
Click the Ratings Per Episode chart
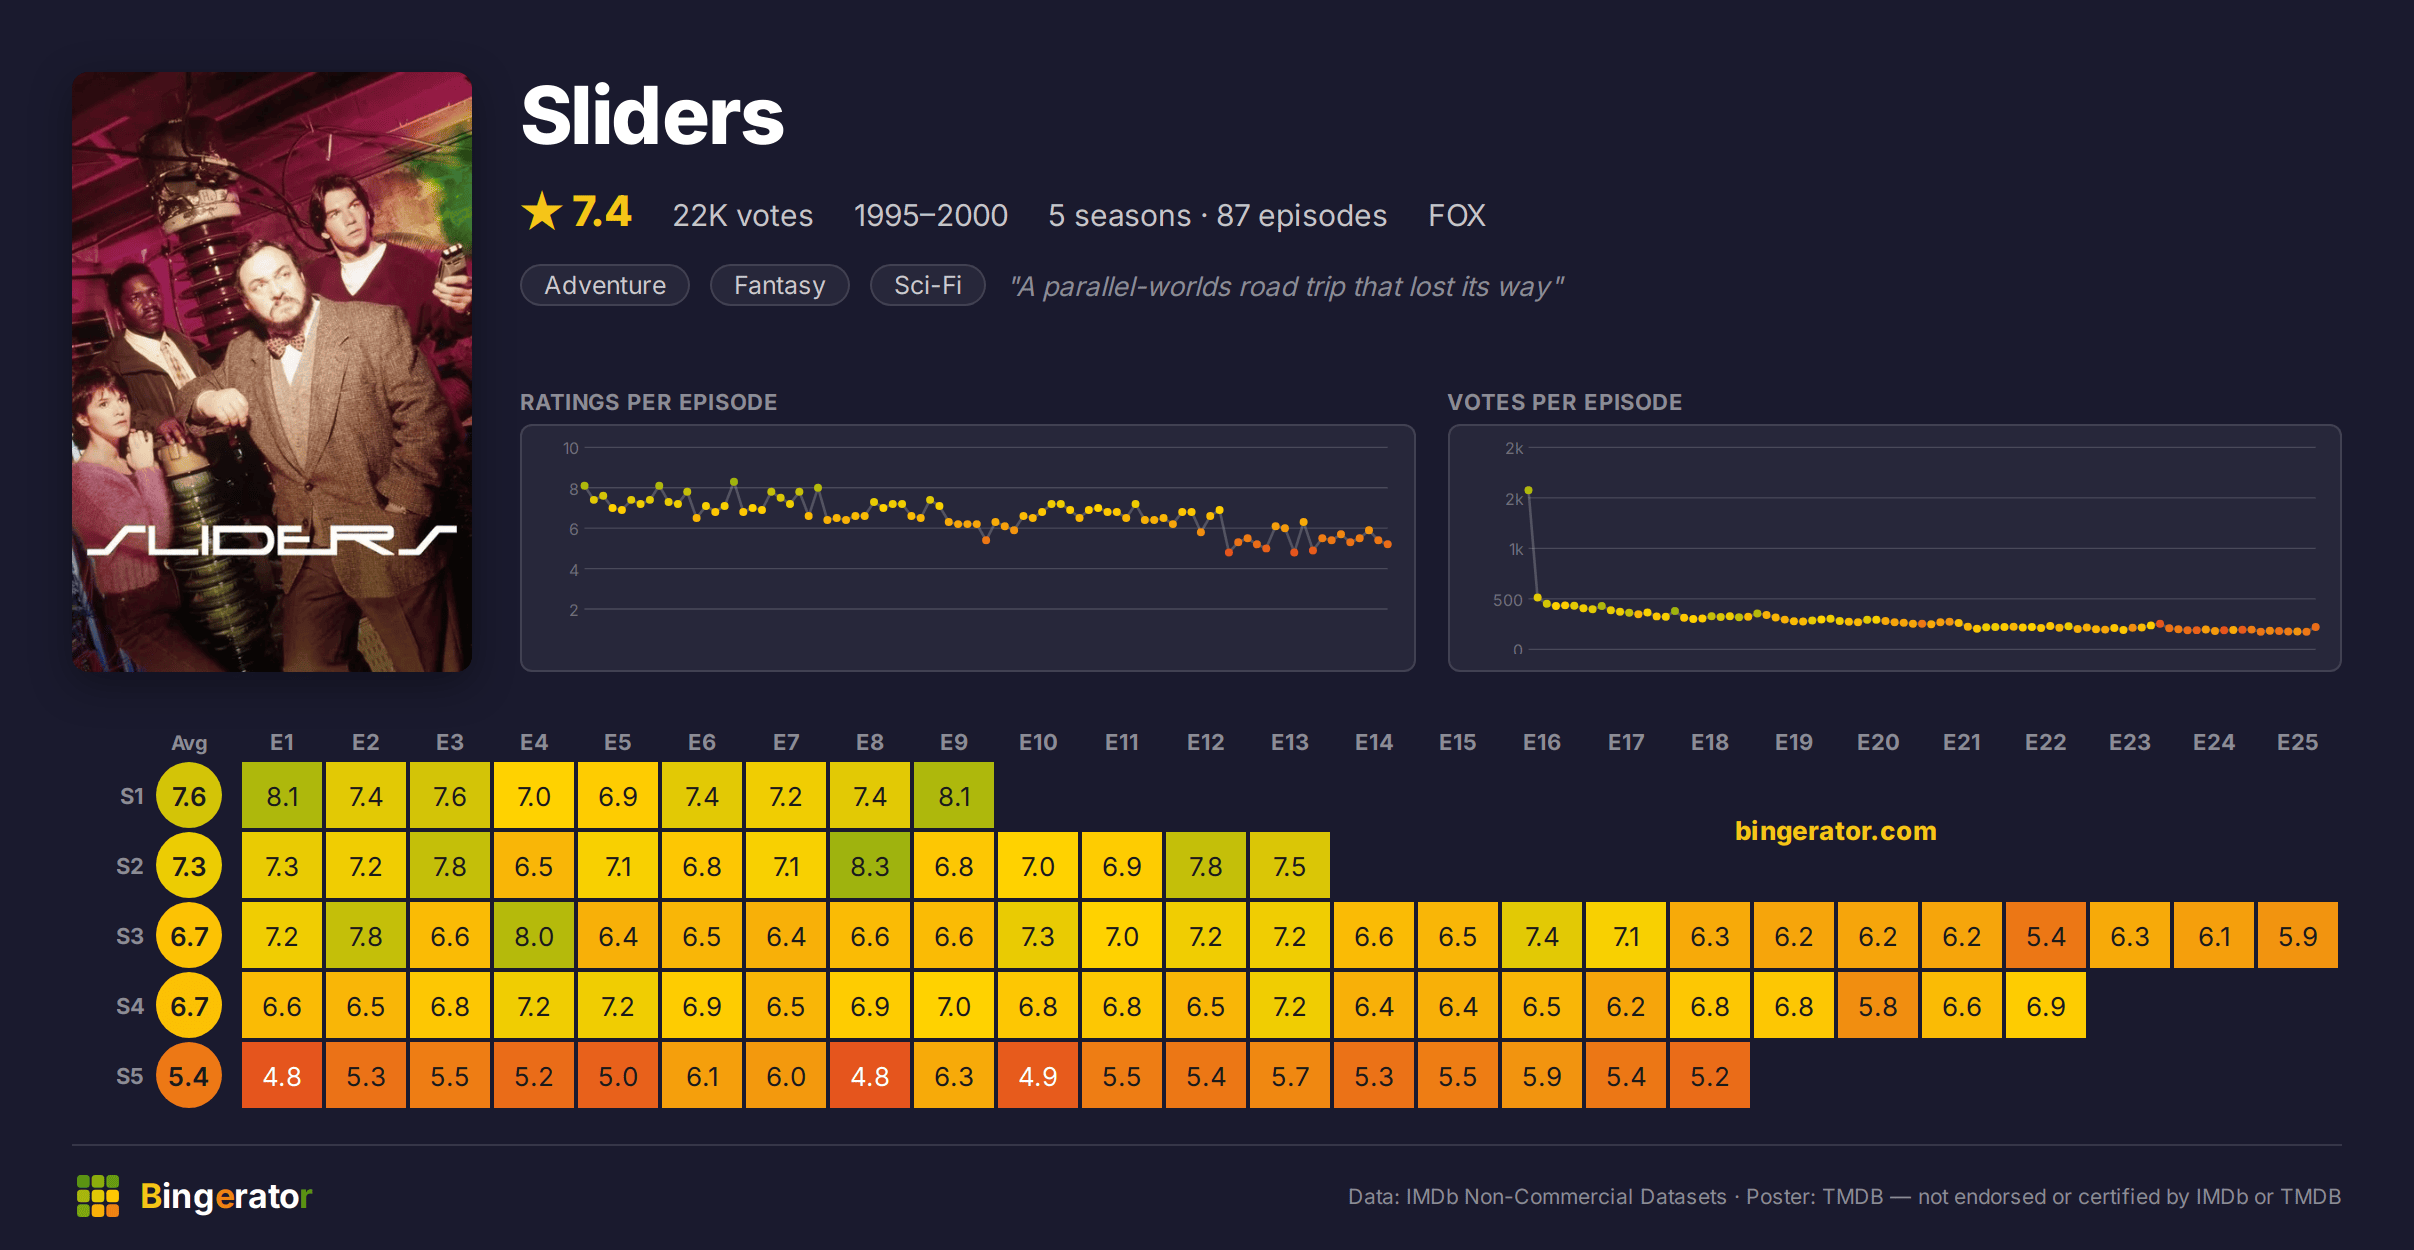point(968,548)
